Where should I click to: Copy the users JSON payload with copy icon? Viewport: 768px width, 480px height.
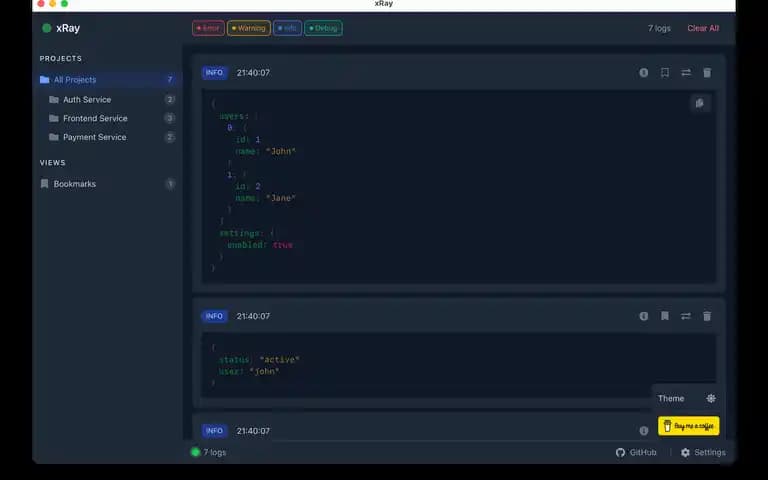[x=700, y=103]
